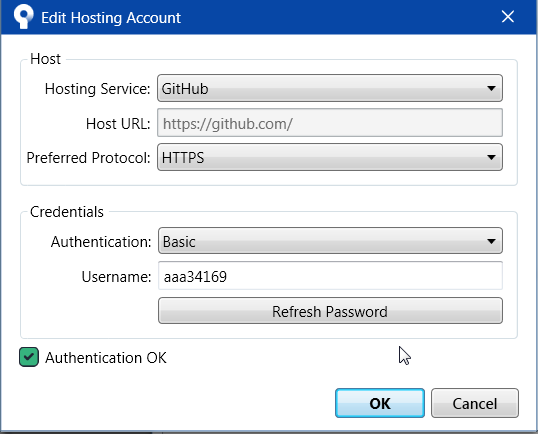This screenshot has width=538, height=434.
Task: Click the Authentication OK status text
Action: (x=106, y=357)
